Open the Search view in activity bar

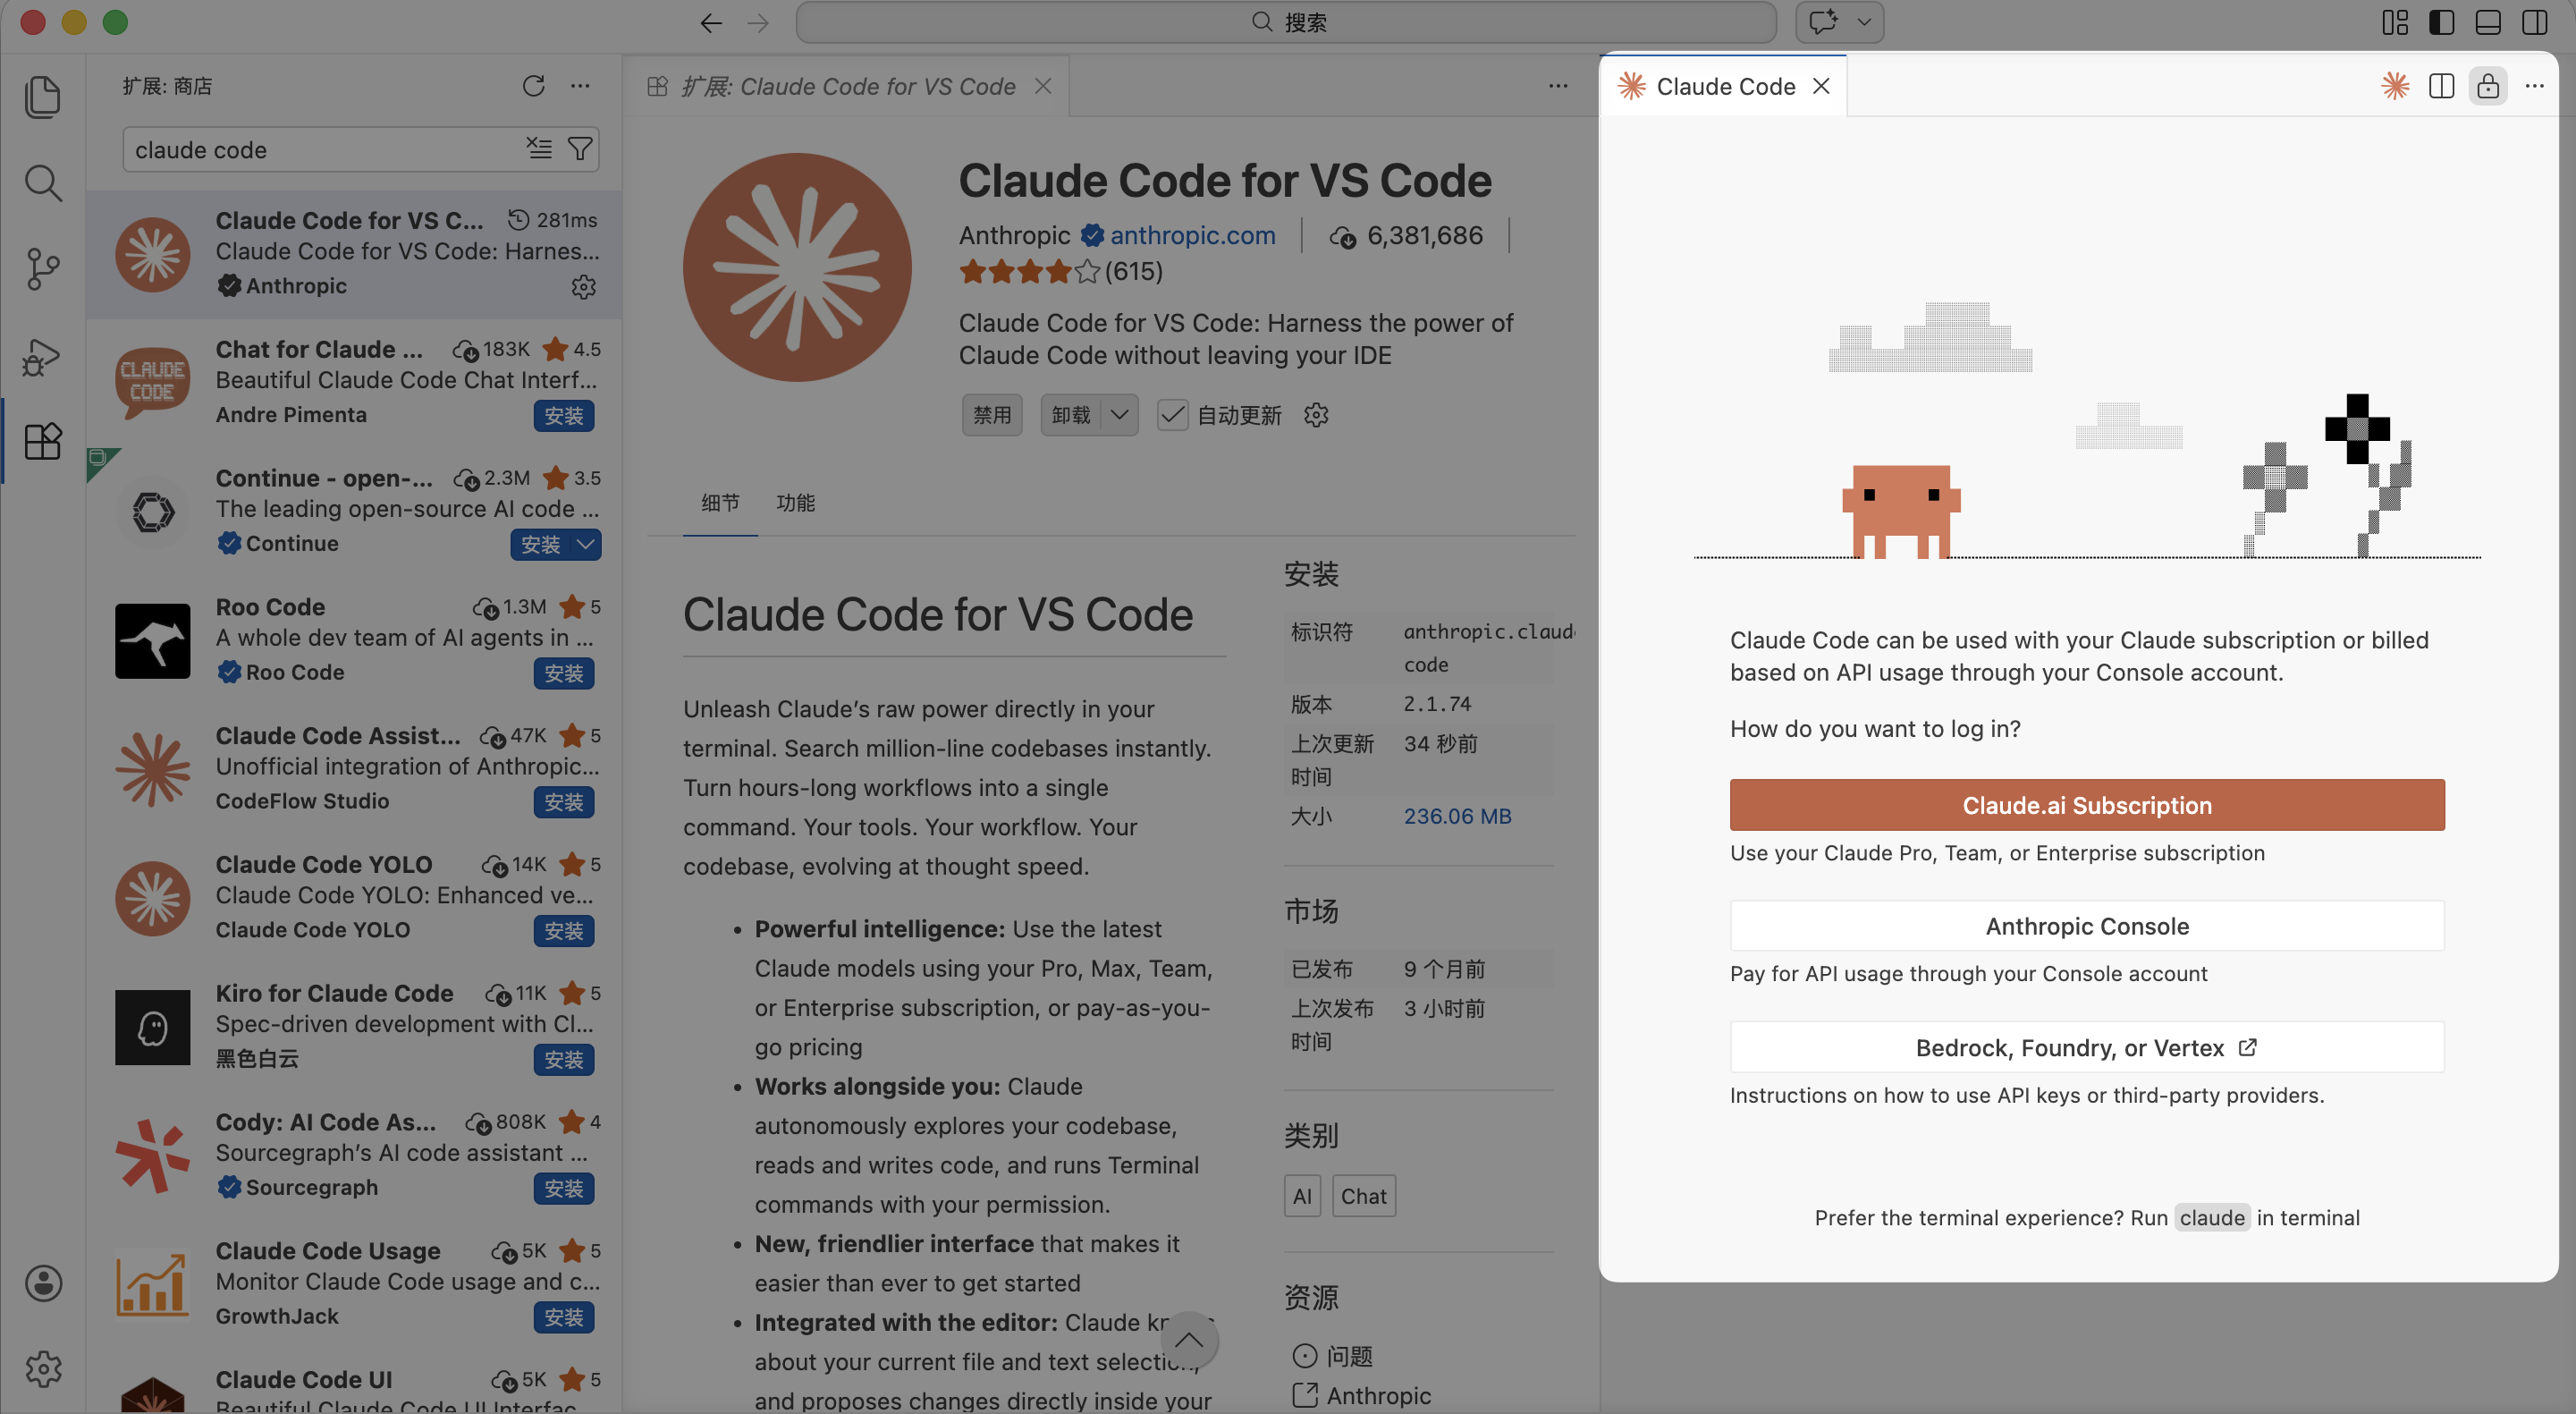43,183
